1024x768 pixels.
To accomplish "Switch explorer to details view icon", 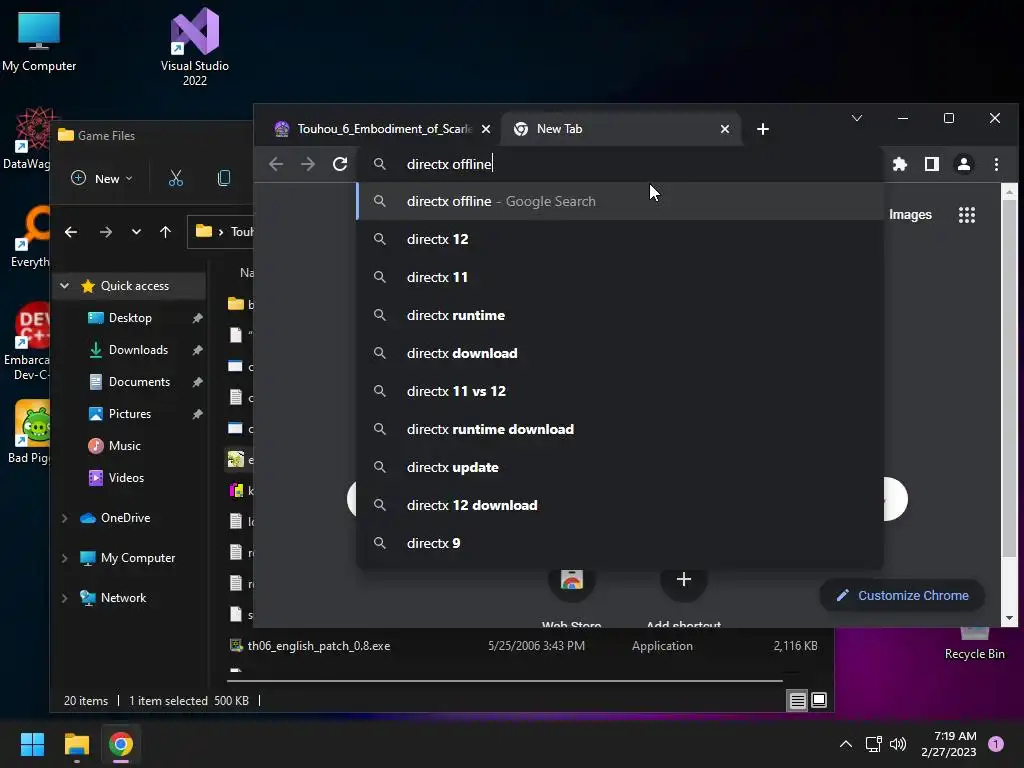I will coord(797,701).
